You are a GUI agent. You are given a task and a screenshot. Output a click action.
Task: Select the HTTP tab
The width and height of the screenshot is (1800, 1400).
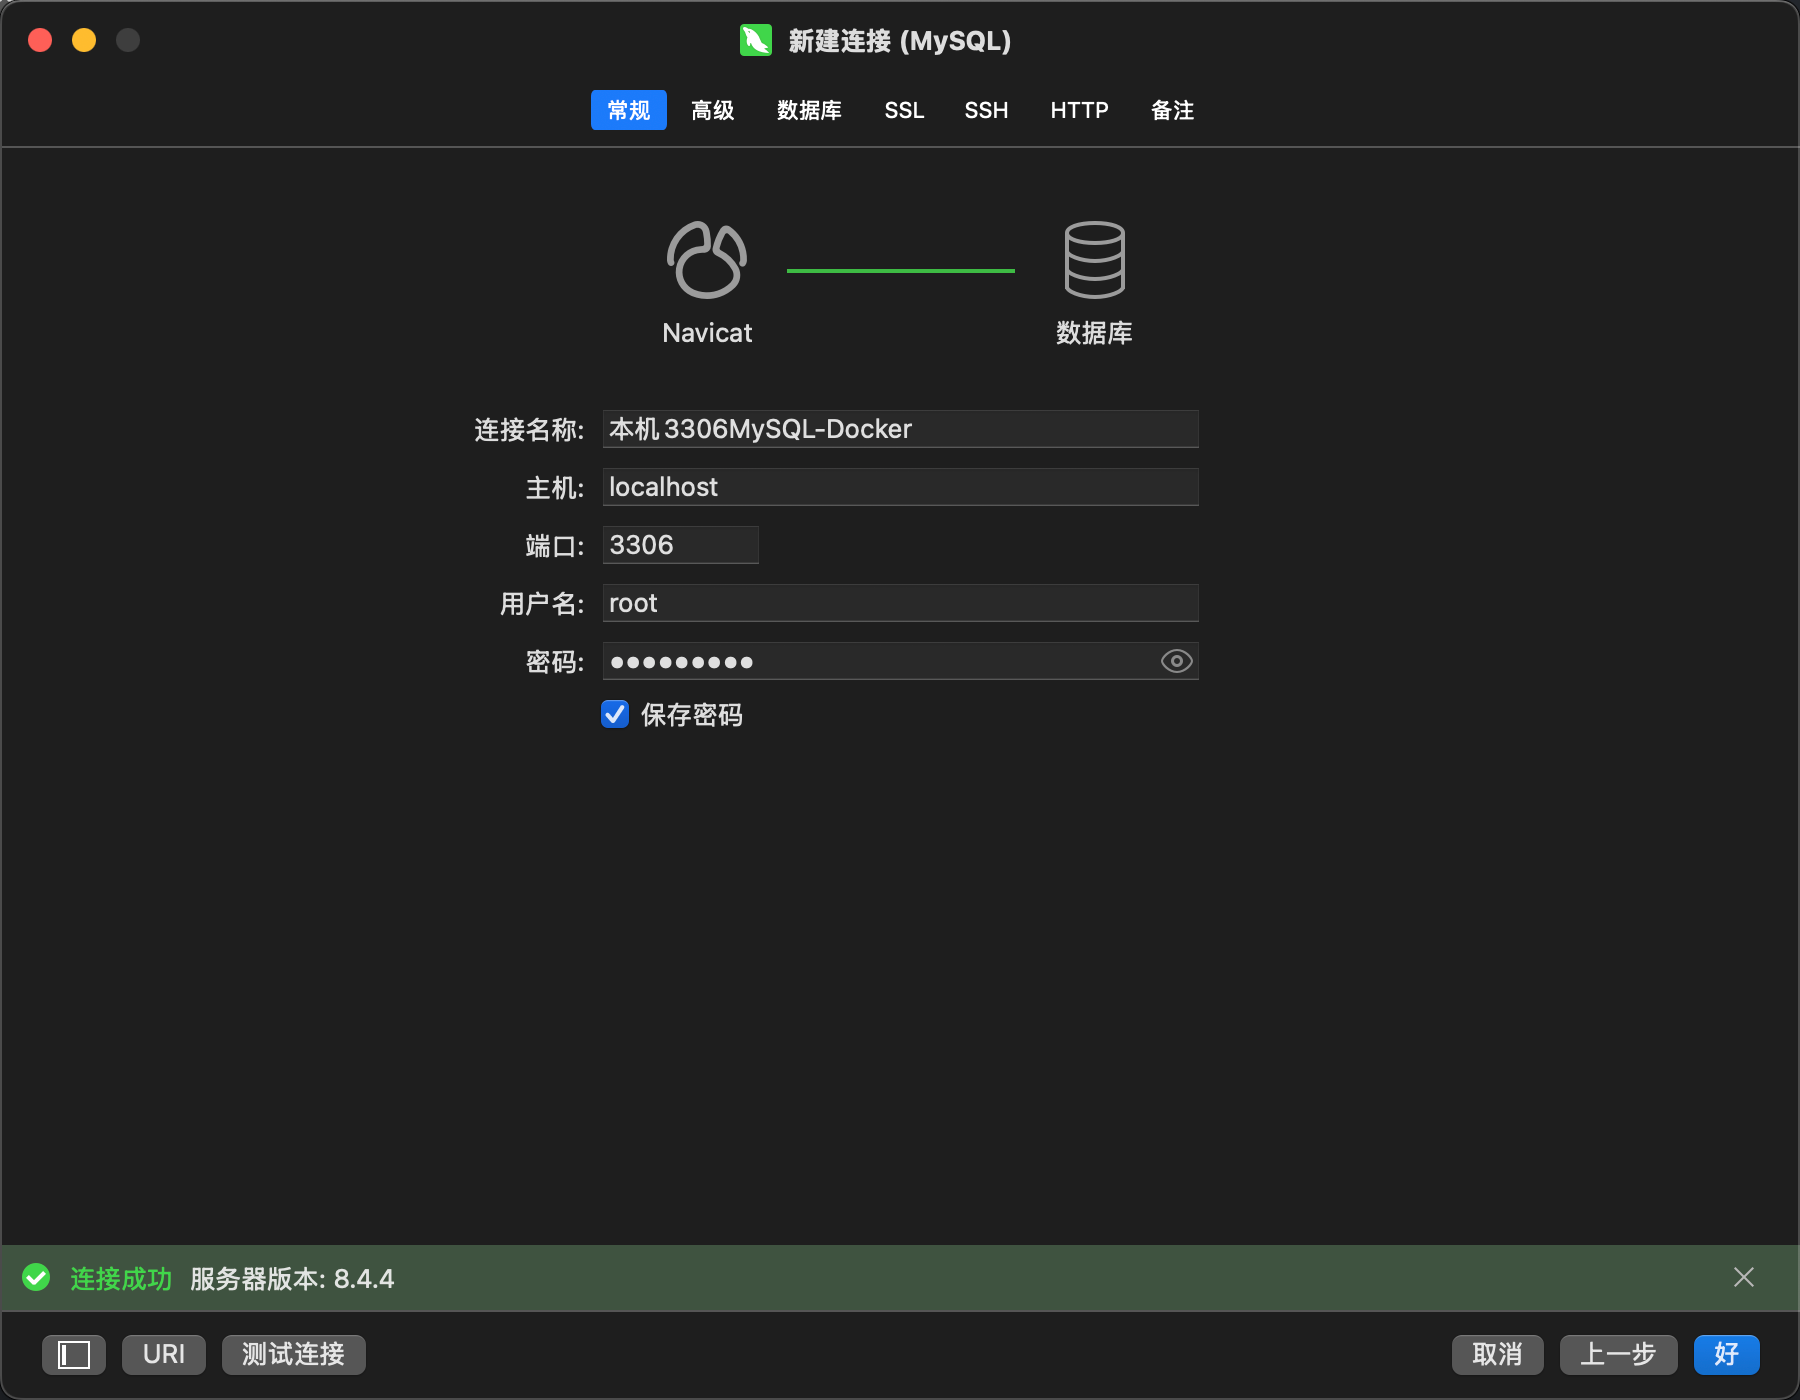pos(1079,110)
